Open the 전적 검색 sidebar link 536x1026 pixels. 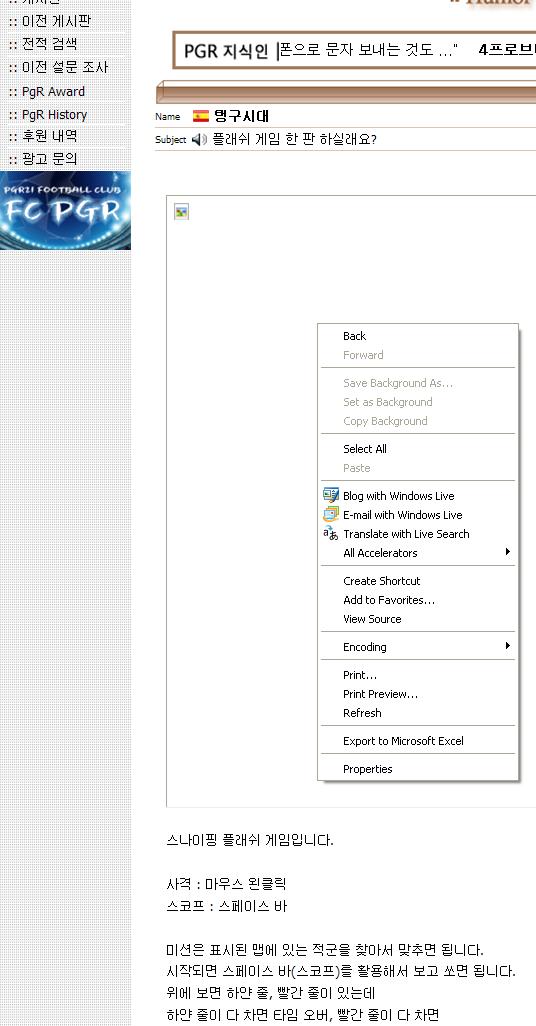(49, 44)
